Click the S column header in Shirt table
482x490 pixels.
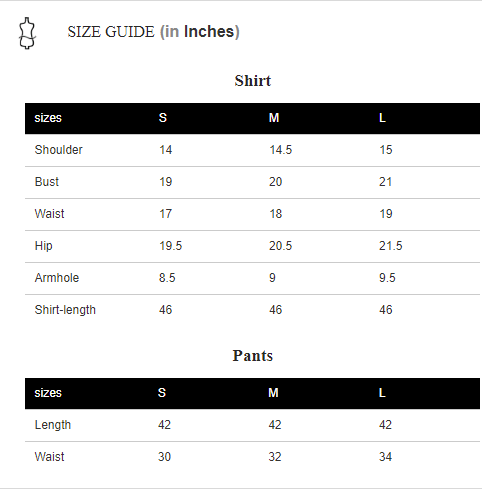click(x=163, y=118)
